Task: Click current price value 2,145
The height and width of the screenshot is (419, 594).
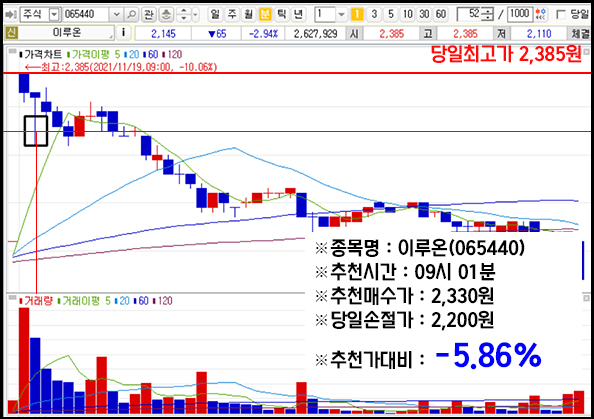Action: click(163, 34)
